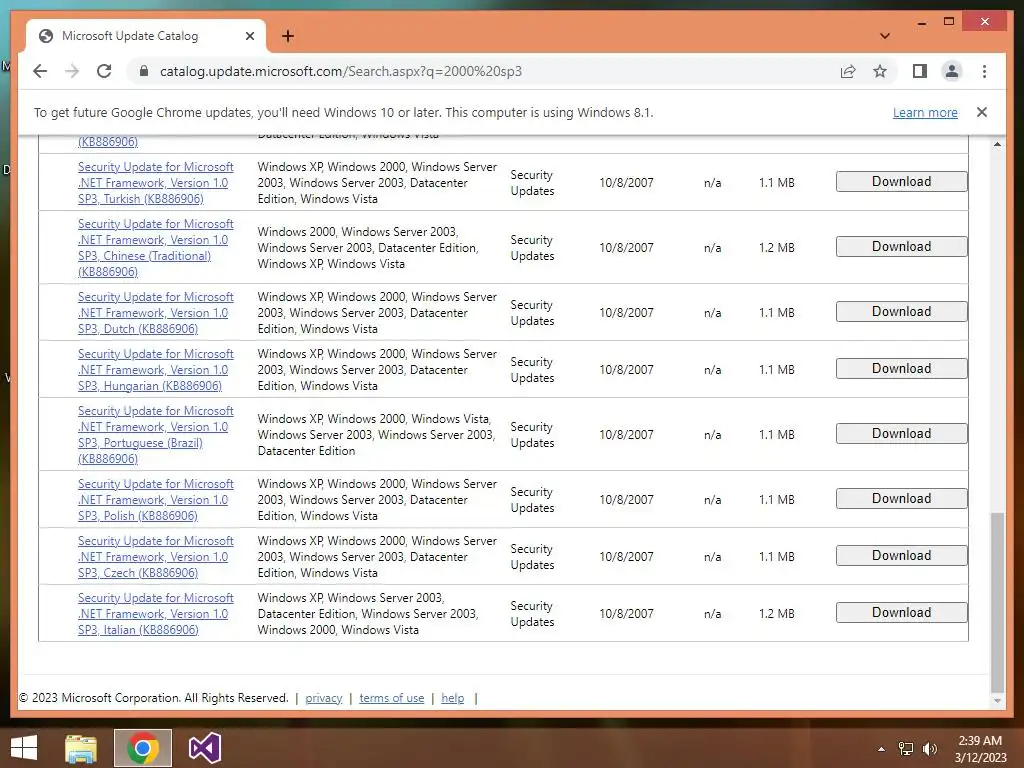This screenshot has height=768, width=1024.
Task: Open the volume tray icon
Action: pos(929,749)
